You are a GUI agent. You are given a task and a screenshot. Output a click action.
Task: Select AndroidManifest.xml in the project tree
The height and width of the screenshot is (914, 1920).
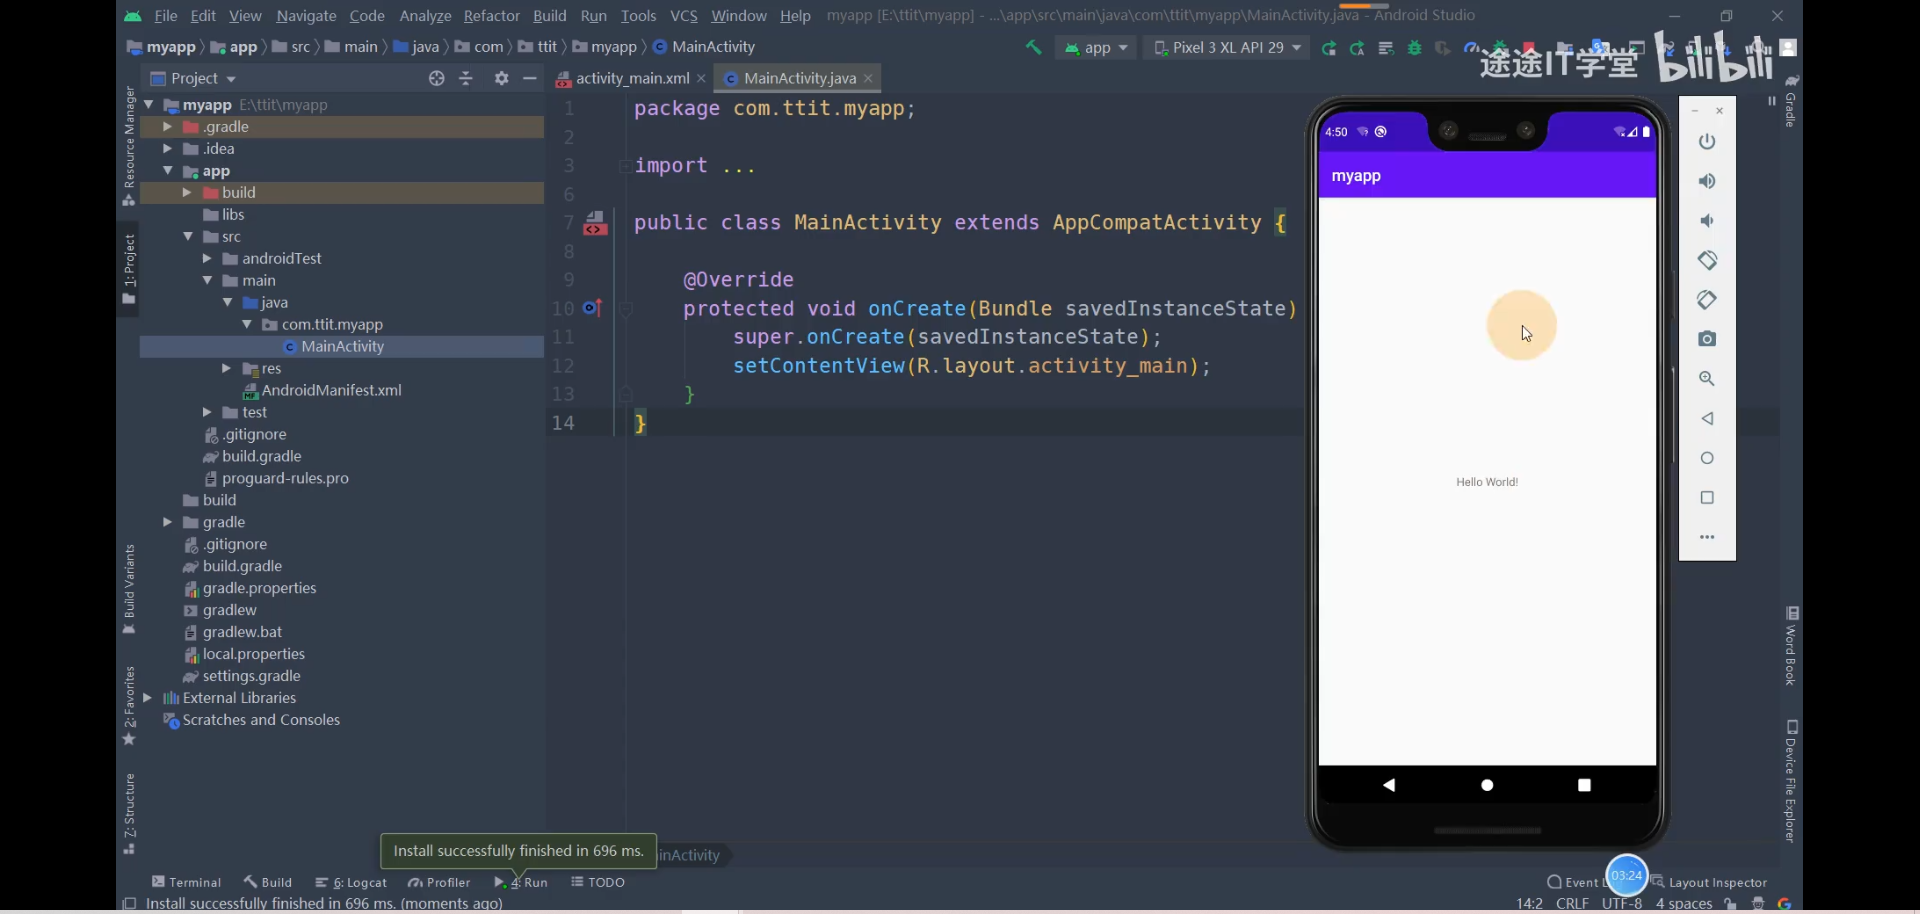(x=322, y=391)
